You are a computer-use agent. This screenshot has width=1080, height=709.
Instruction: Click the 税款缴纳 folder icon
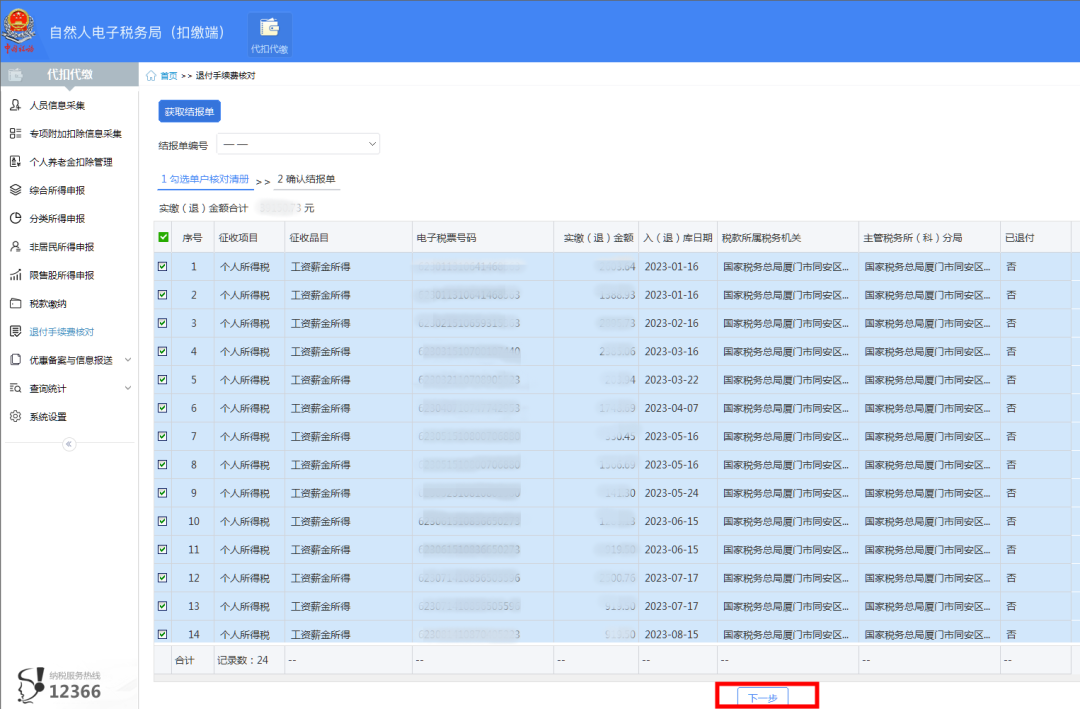[x=15, y=302]
